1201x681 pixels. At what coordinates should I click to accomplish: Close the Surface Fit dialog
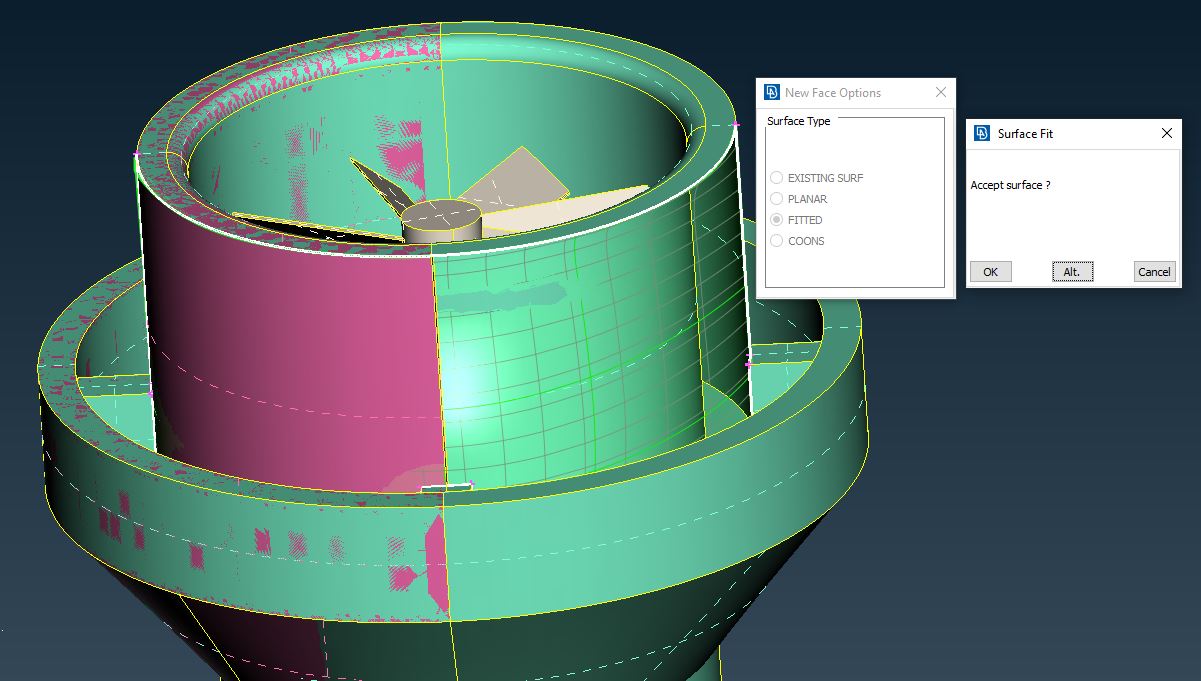click(1166, 133)
